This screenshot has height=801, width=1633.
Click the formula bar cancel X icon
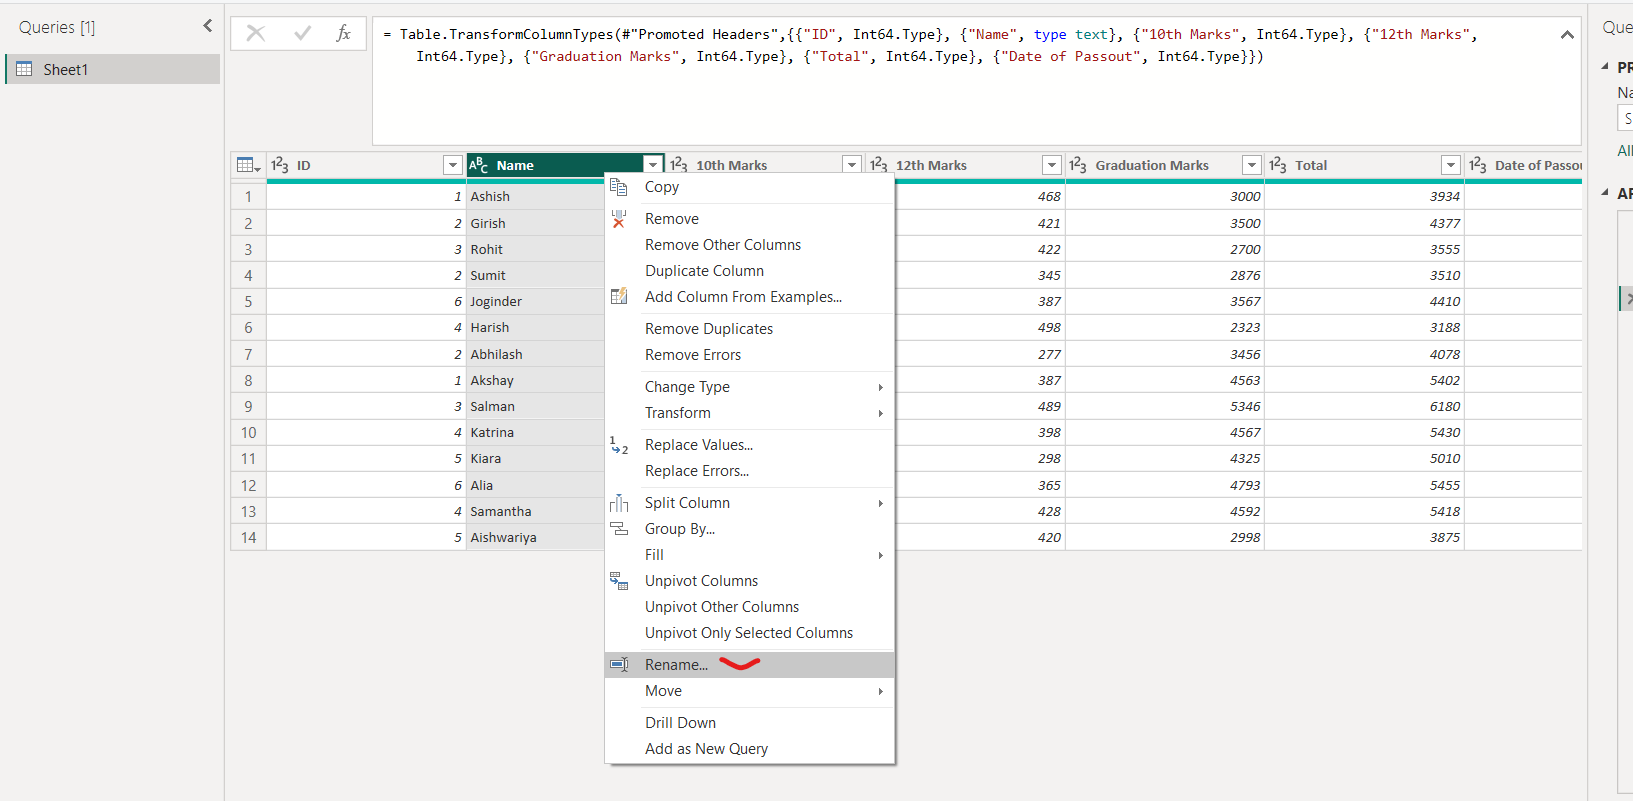click(x=256, y=34)
